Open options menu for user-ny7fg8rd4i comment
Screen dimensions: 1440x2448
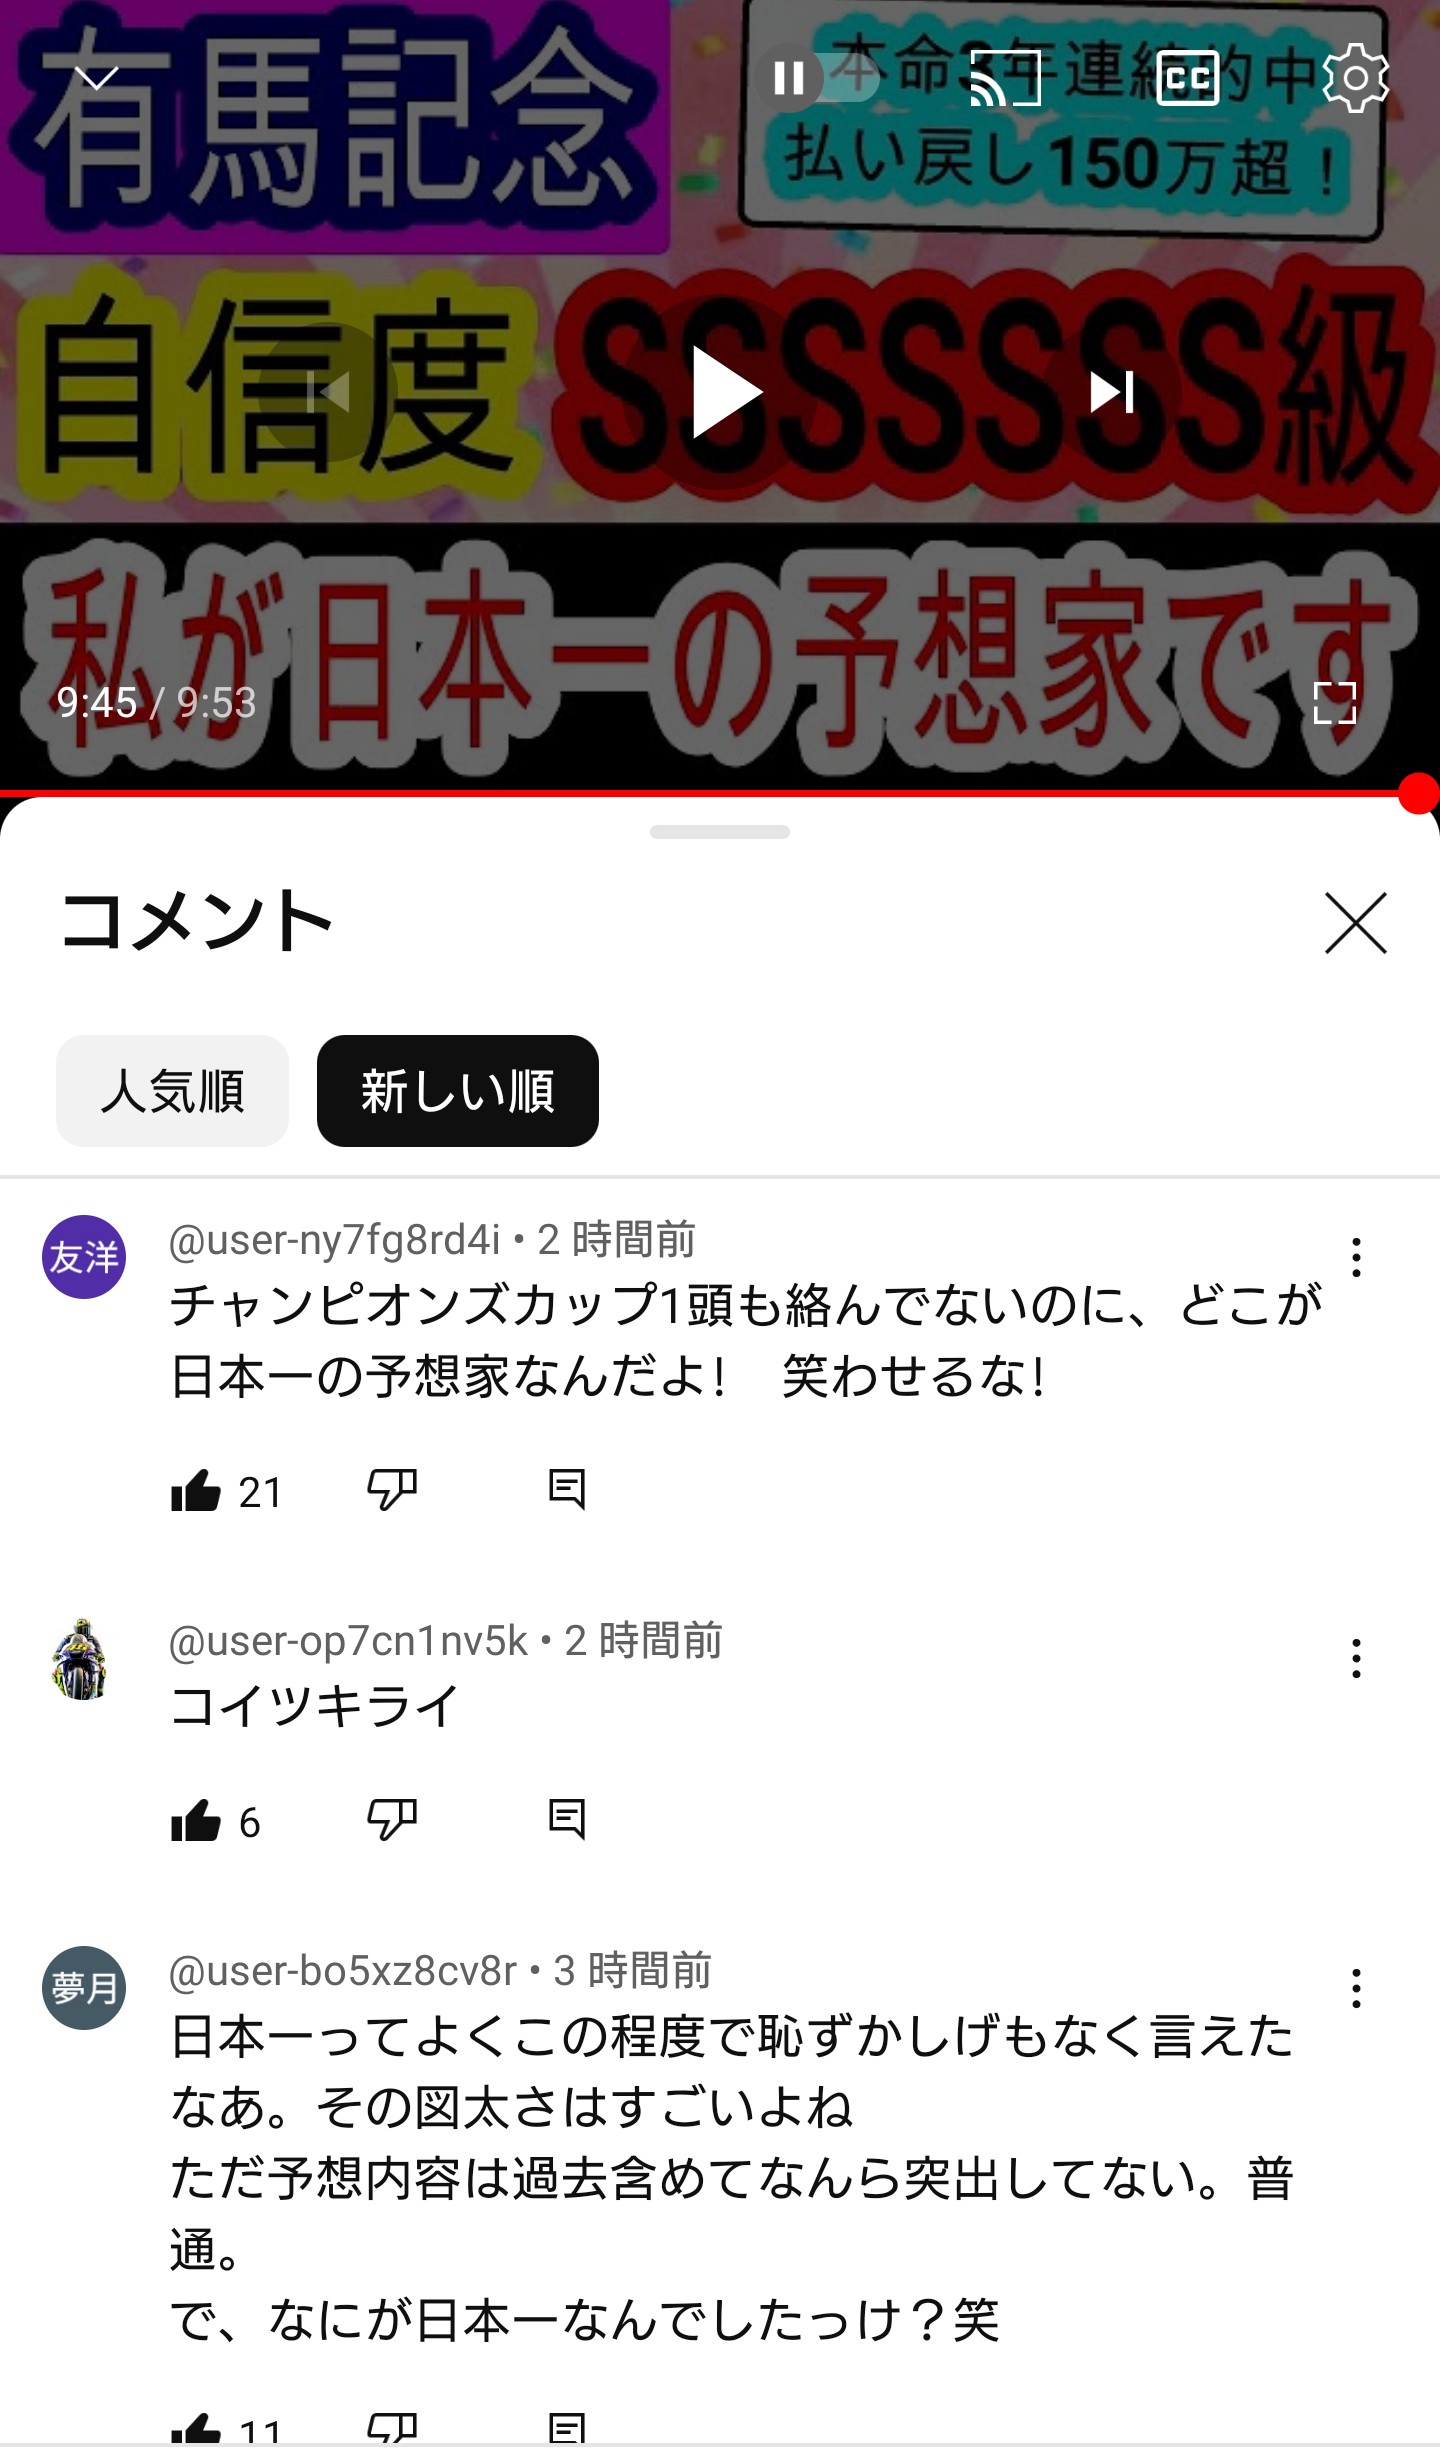tap(1356, 1257)
